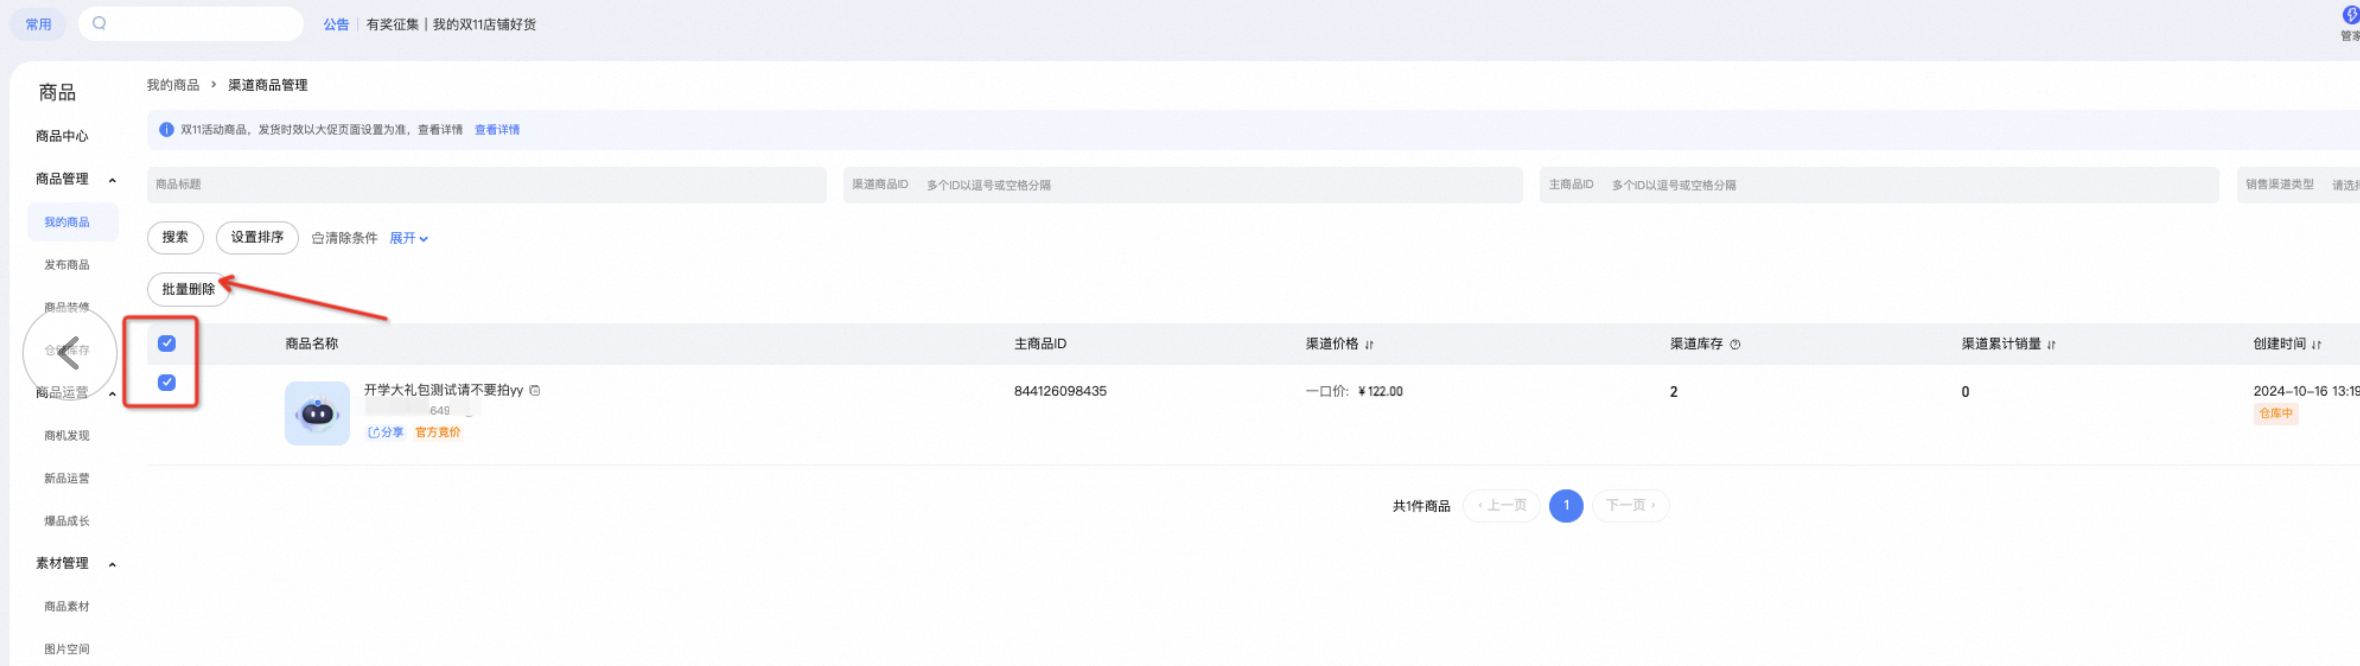2360x666 pixels.
Task: Open the 查看详情 link in banner
Action: coord(497,130)
